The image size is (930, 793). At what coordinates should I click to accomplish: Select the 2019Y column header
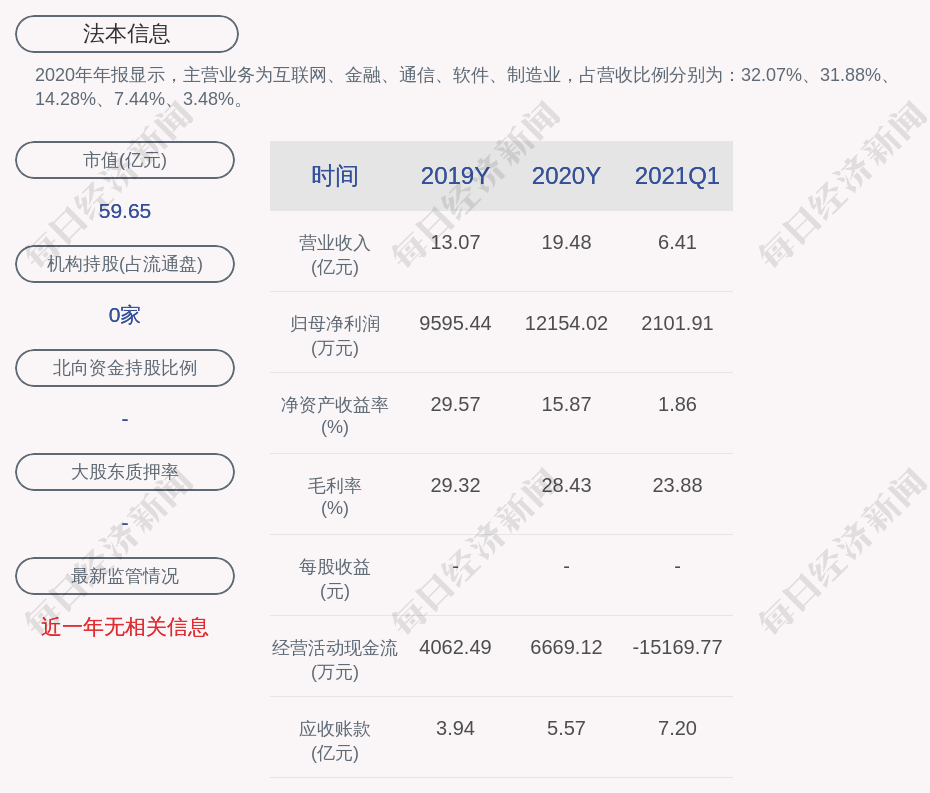point(455,176)
